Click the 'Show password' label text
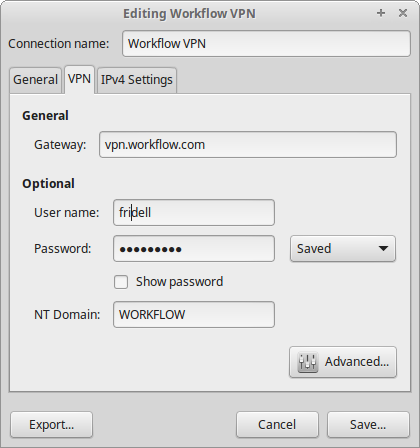The image size is (420, 448). 179,282
